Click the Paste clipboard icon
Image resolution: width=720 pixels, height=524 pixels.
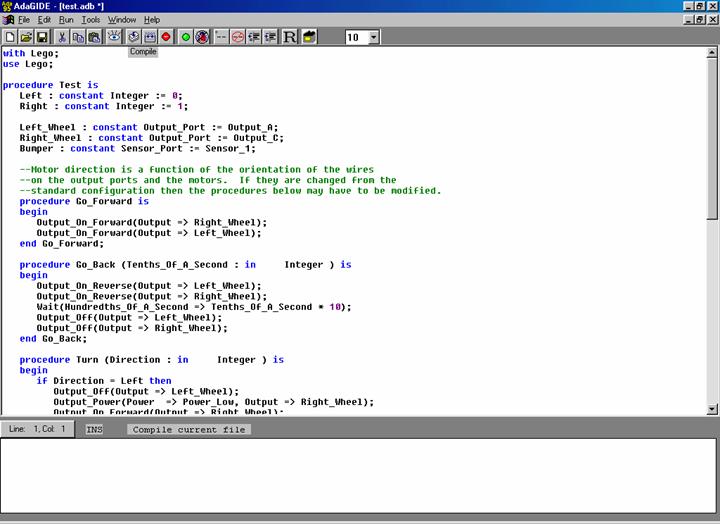94,37
